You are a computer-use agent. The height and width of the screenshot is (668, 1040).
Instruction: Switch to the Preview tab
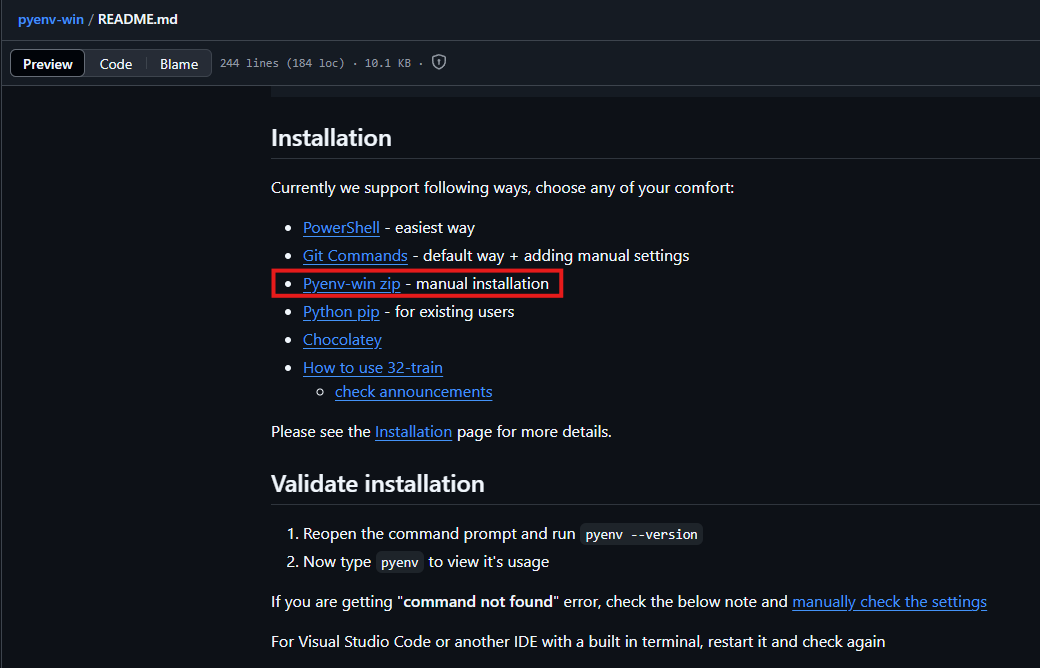[x=48, y=64]
